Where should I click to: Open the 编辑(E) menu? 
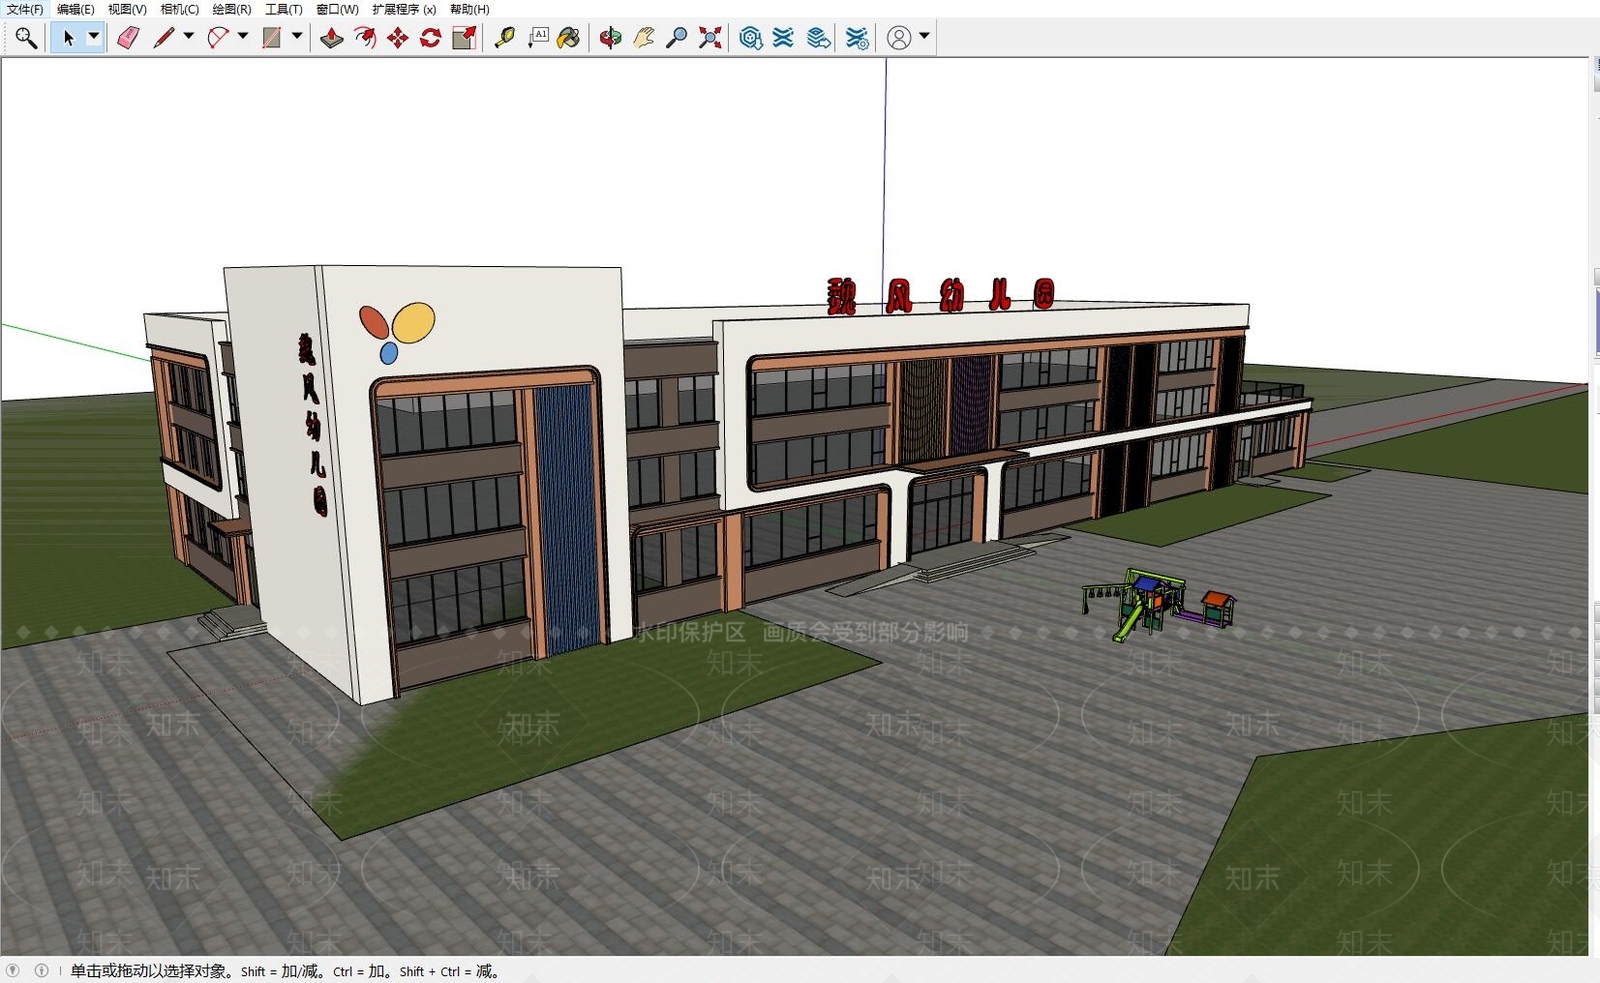[76, 9]
